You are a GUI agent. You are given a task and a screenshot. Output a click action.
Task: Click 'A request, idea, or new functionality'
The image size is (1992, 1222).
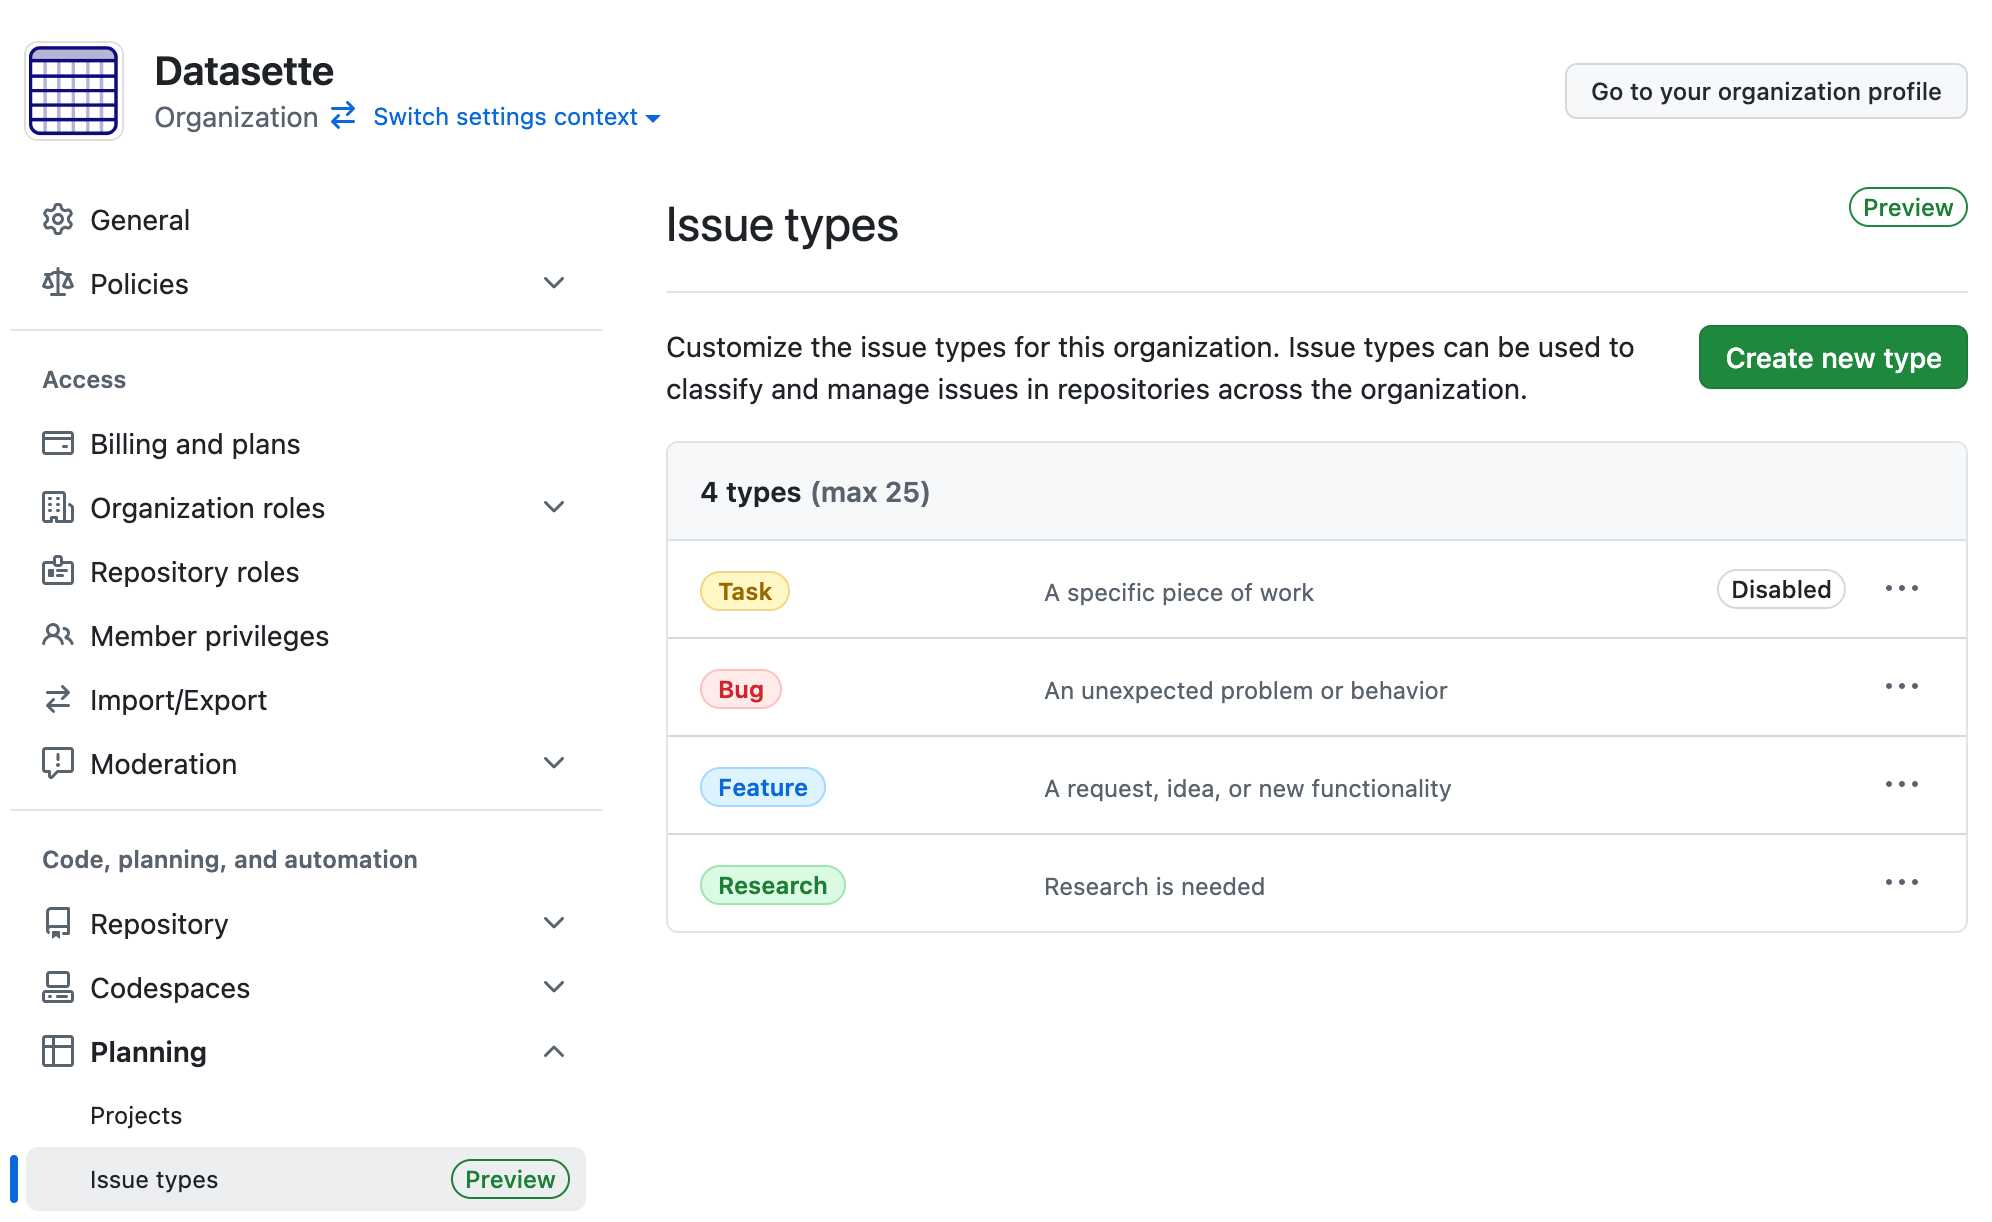point(1248,788)
